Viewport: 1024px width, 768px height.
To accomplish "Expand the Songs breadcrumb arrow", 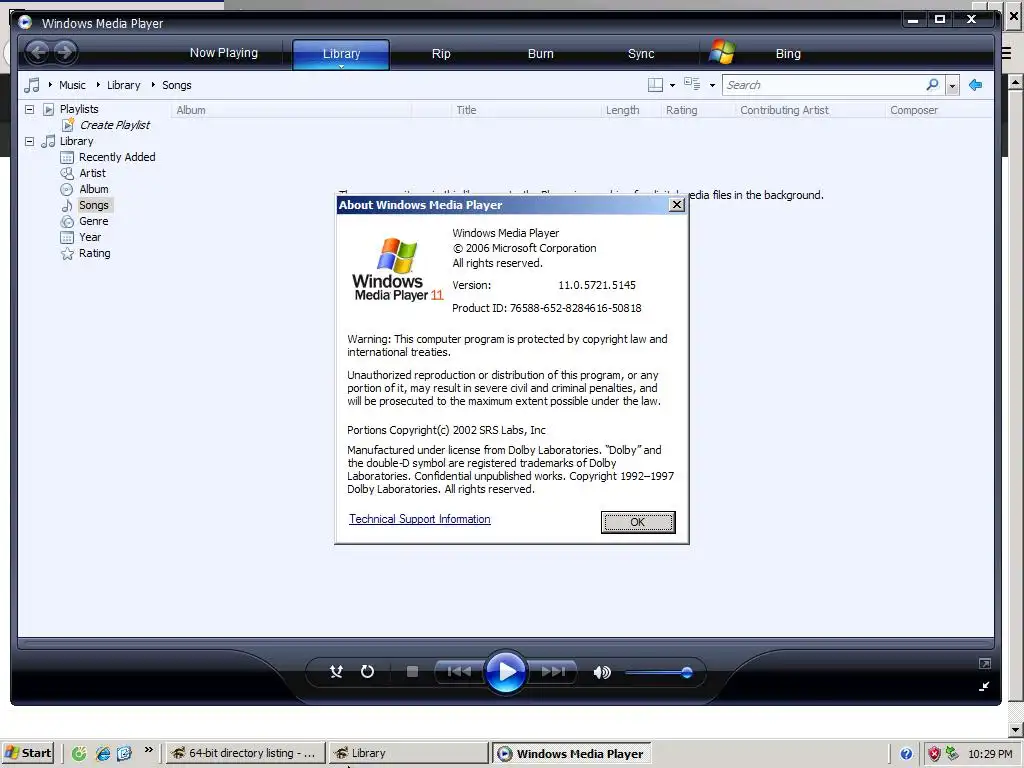I will tap(153, 84).
